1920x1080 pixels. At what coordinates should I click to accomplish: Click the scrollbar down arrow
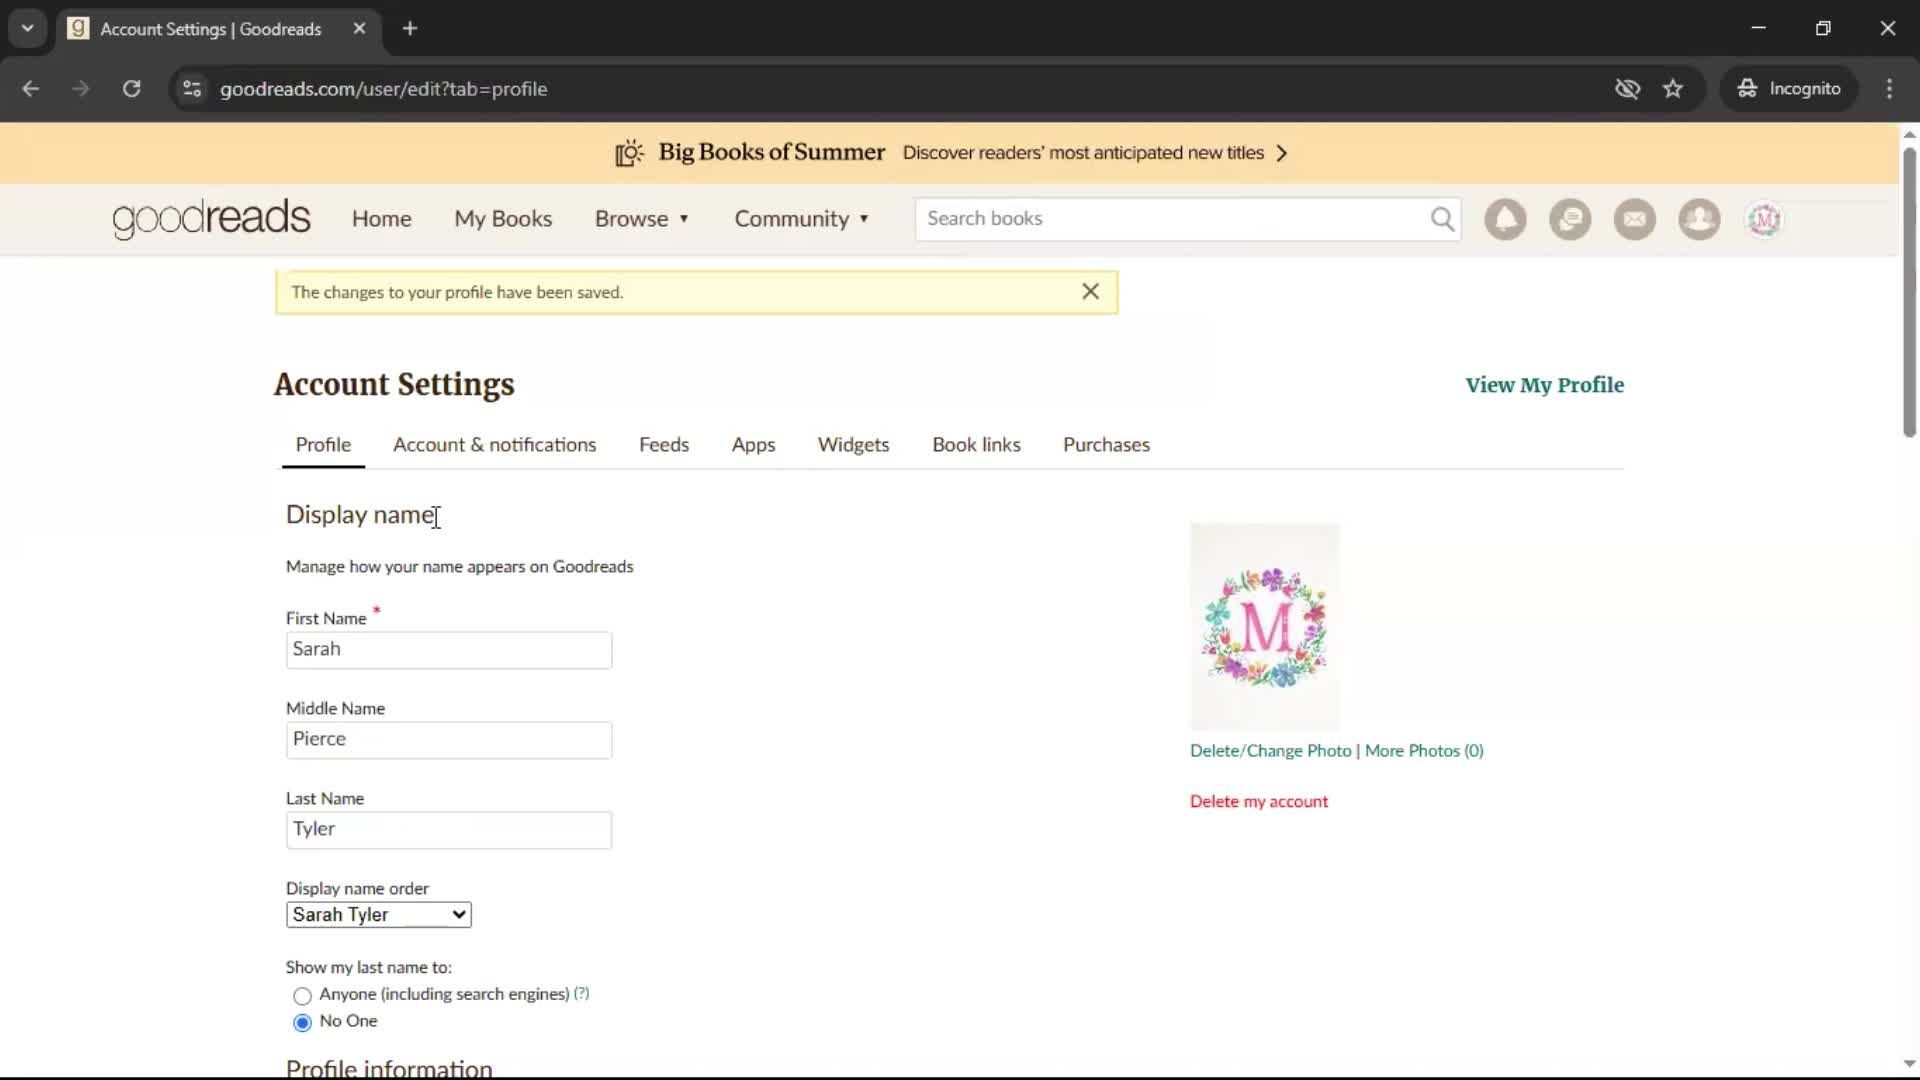1909,1064
